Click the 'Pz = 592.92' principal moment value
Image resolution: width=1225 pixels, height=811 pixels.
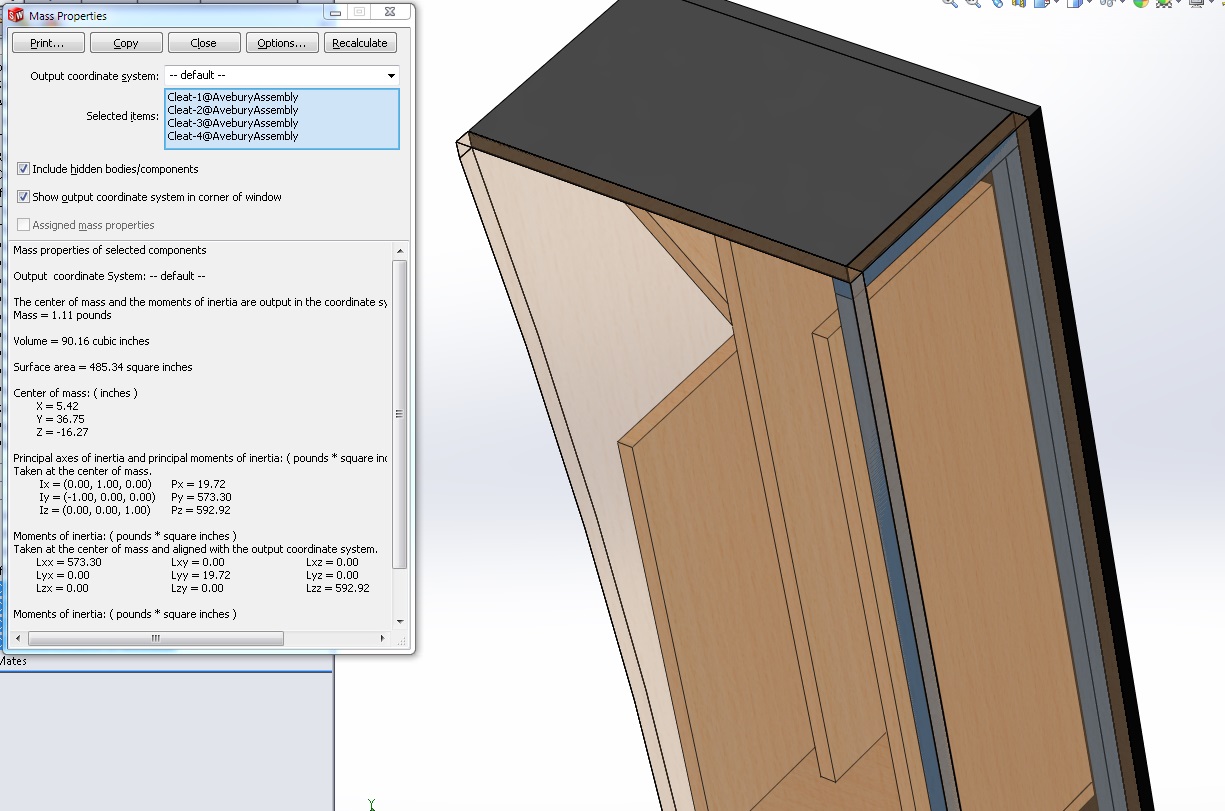[201, 510]
